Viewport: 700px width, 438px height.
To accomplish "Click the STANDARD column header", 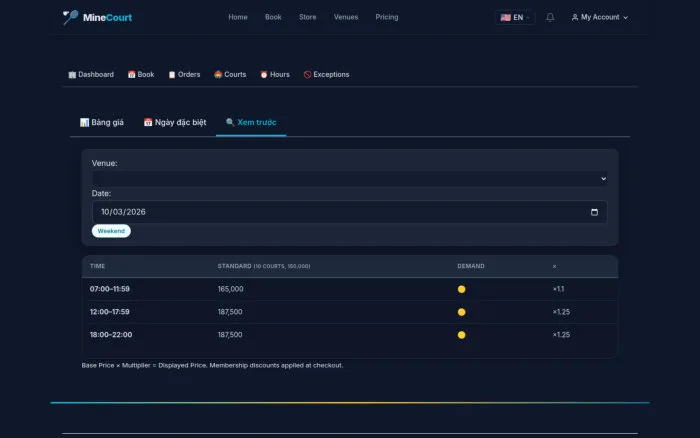I will (x=264, y=266).
